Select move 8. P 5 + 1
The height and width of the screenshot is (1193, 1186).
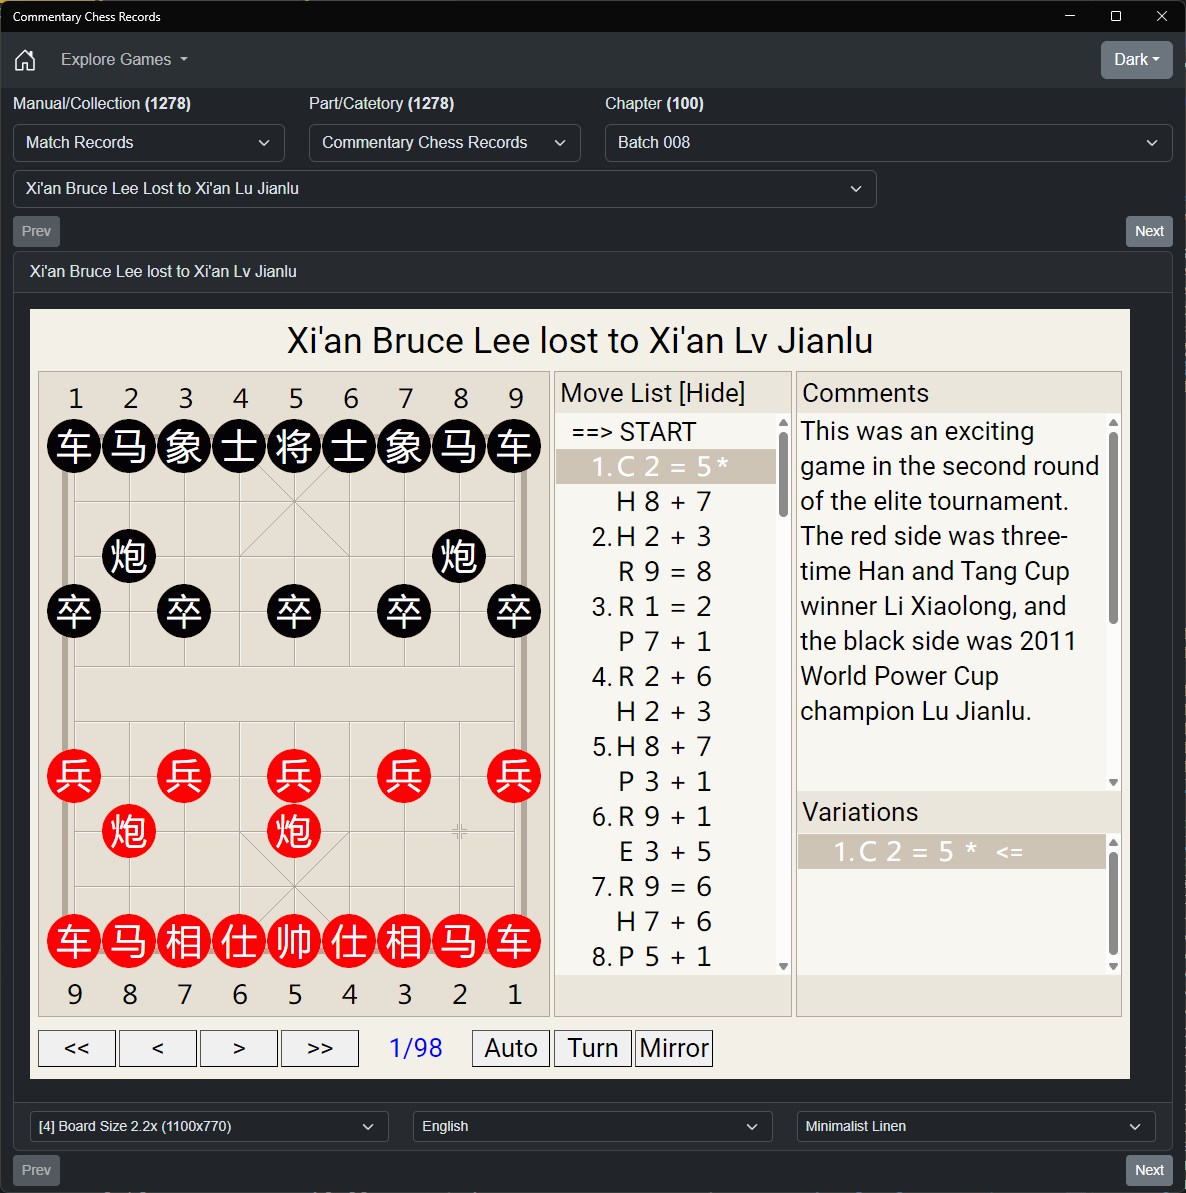pyautogui.click(x=666, y=956)
